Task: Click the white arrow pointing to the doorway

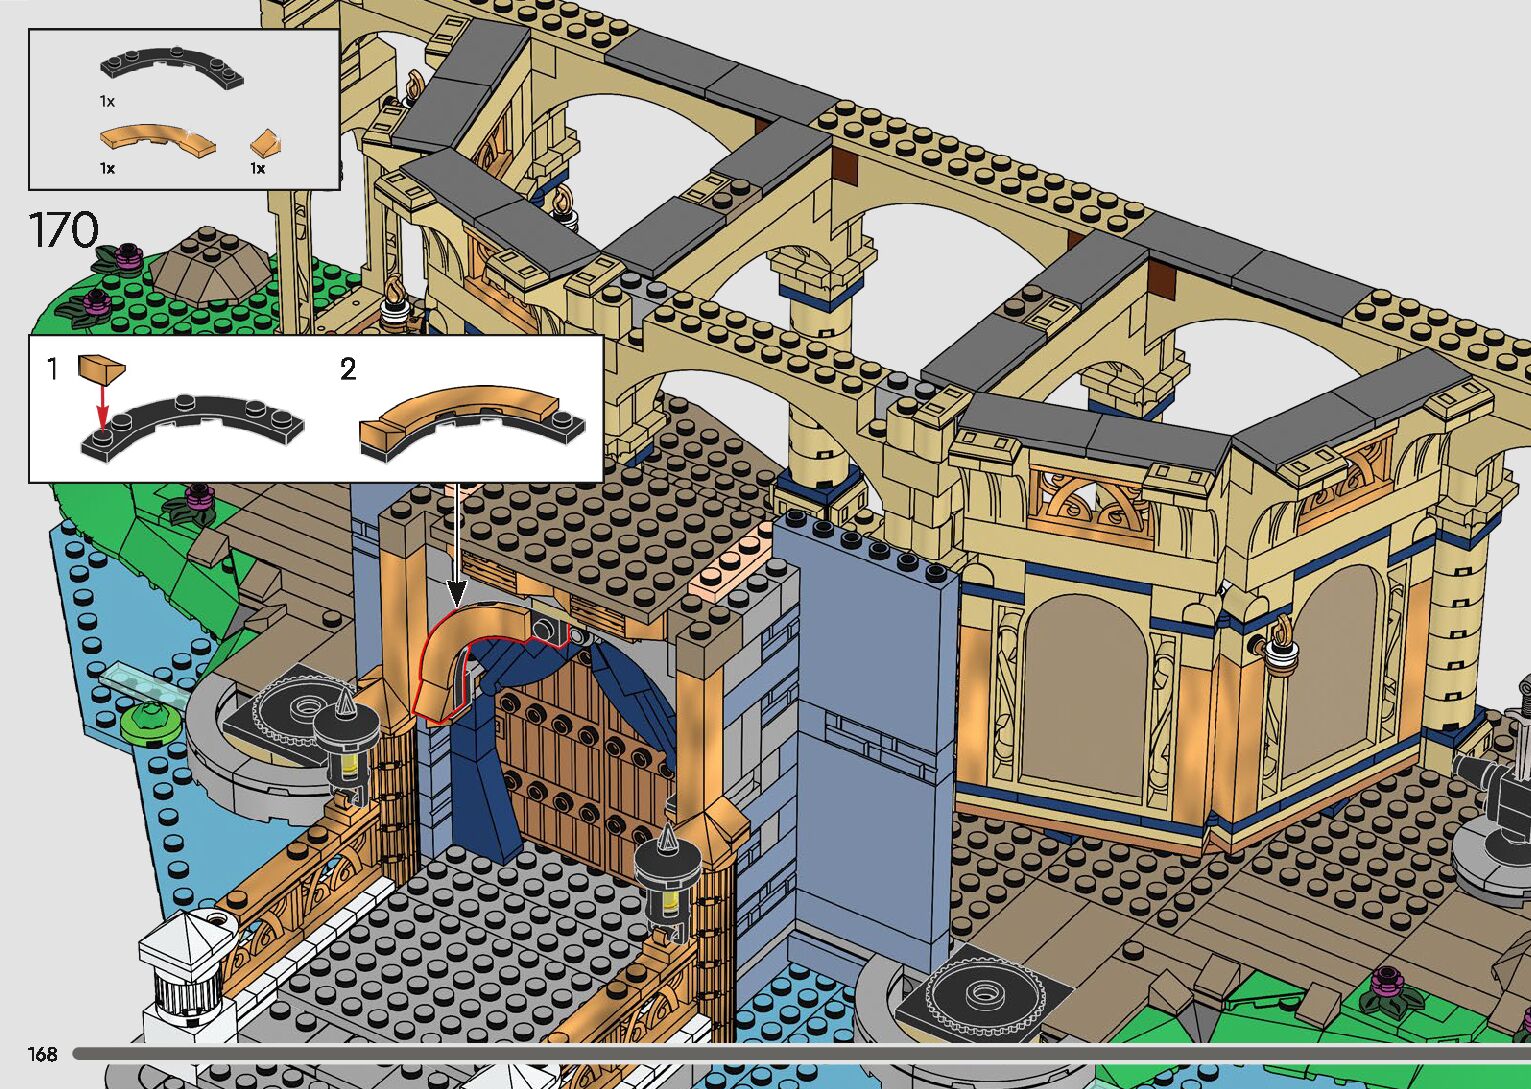Action: pyautogui.click(x=457, y=545)
